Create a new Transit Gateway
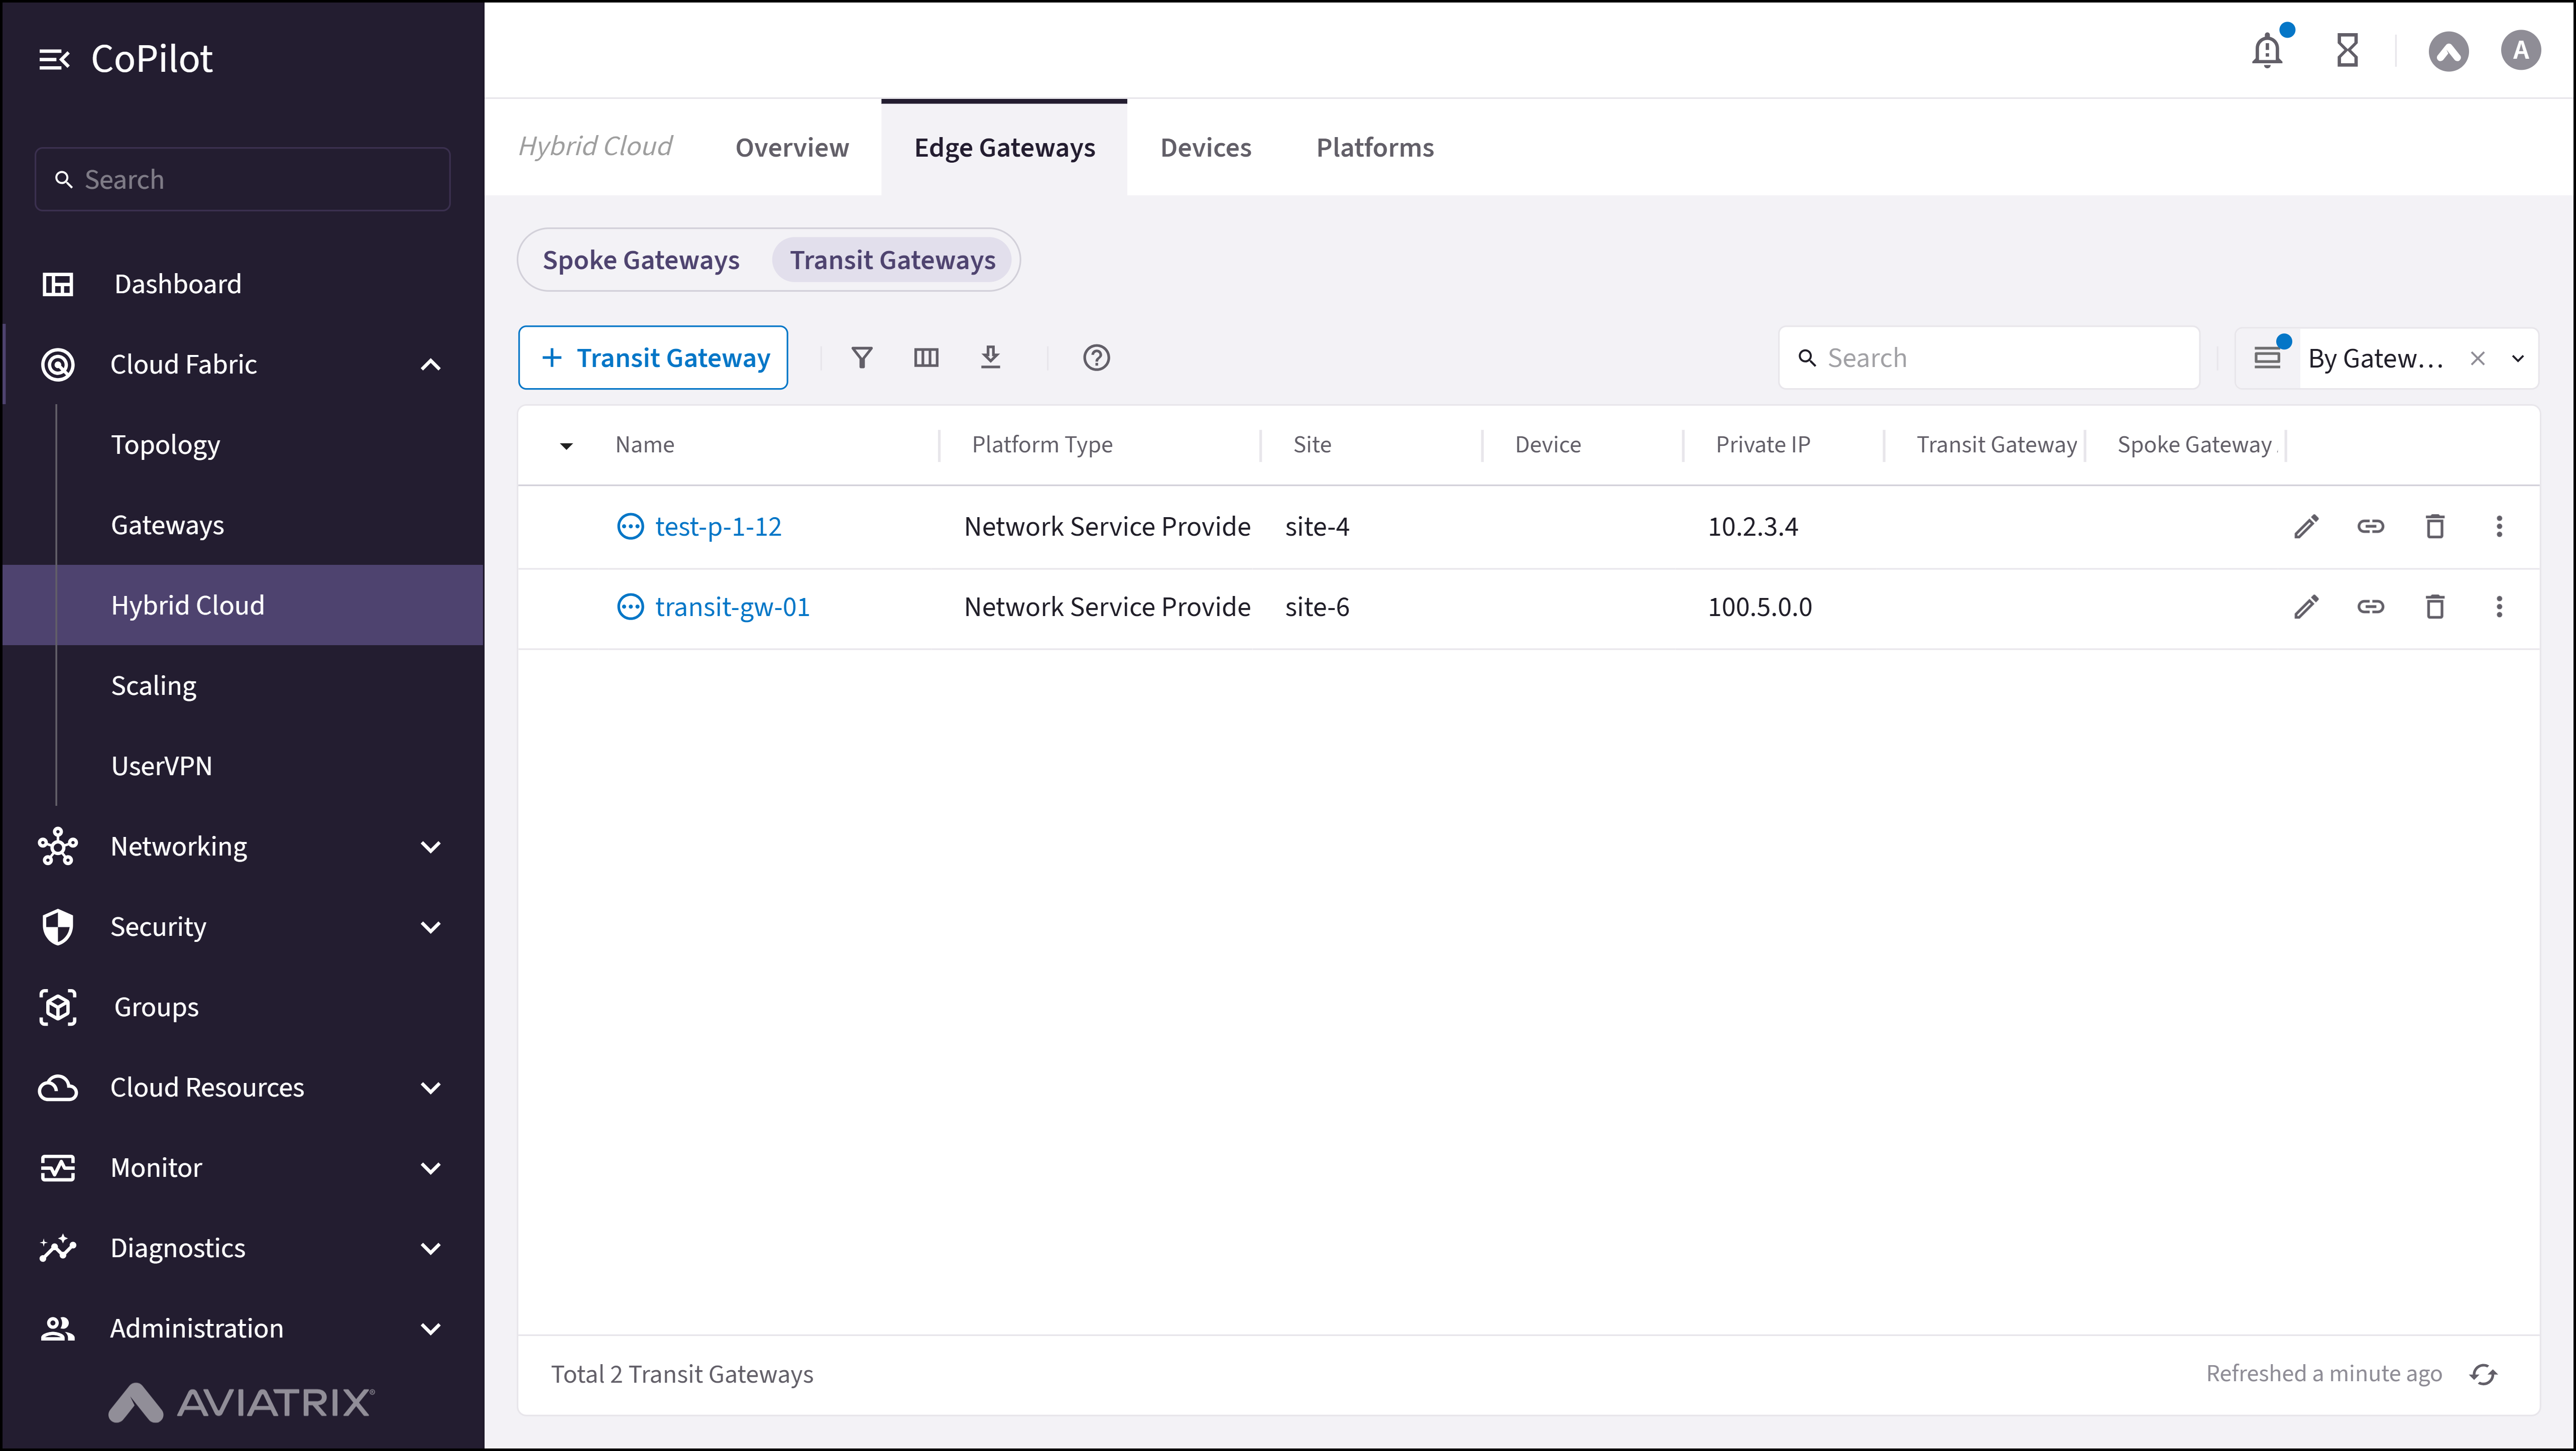 tap(653, 357)
